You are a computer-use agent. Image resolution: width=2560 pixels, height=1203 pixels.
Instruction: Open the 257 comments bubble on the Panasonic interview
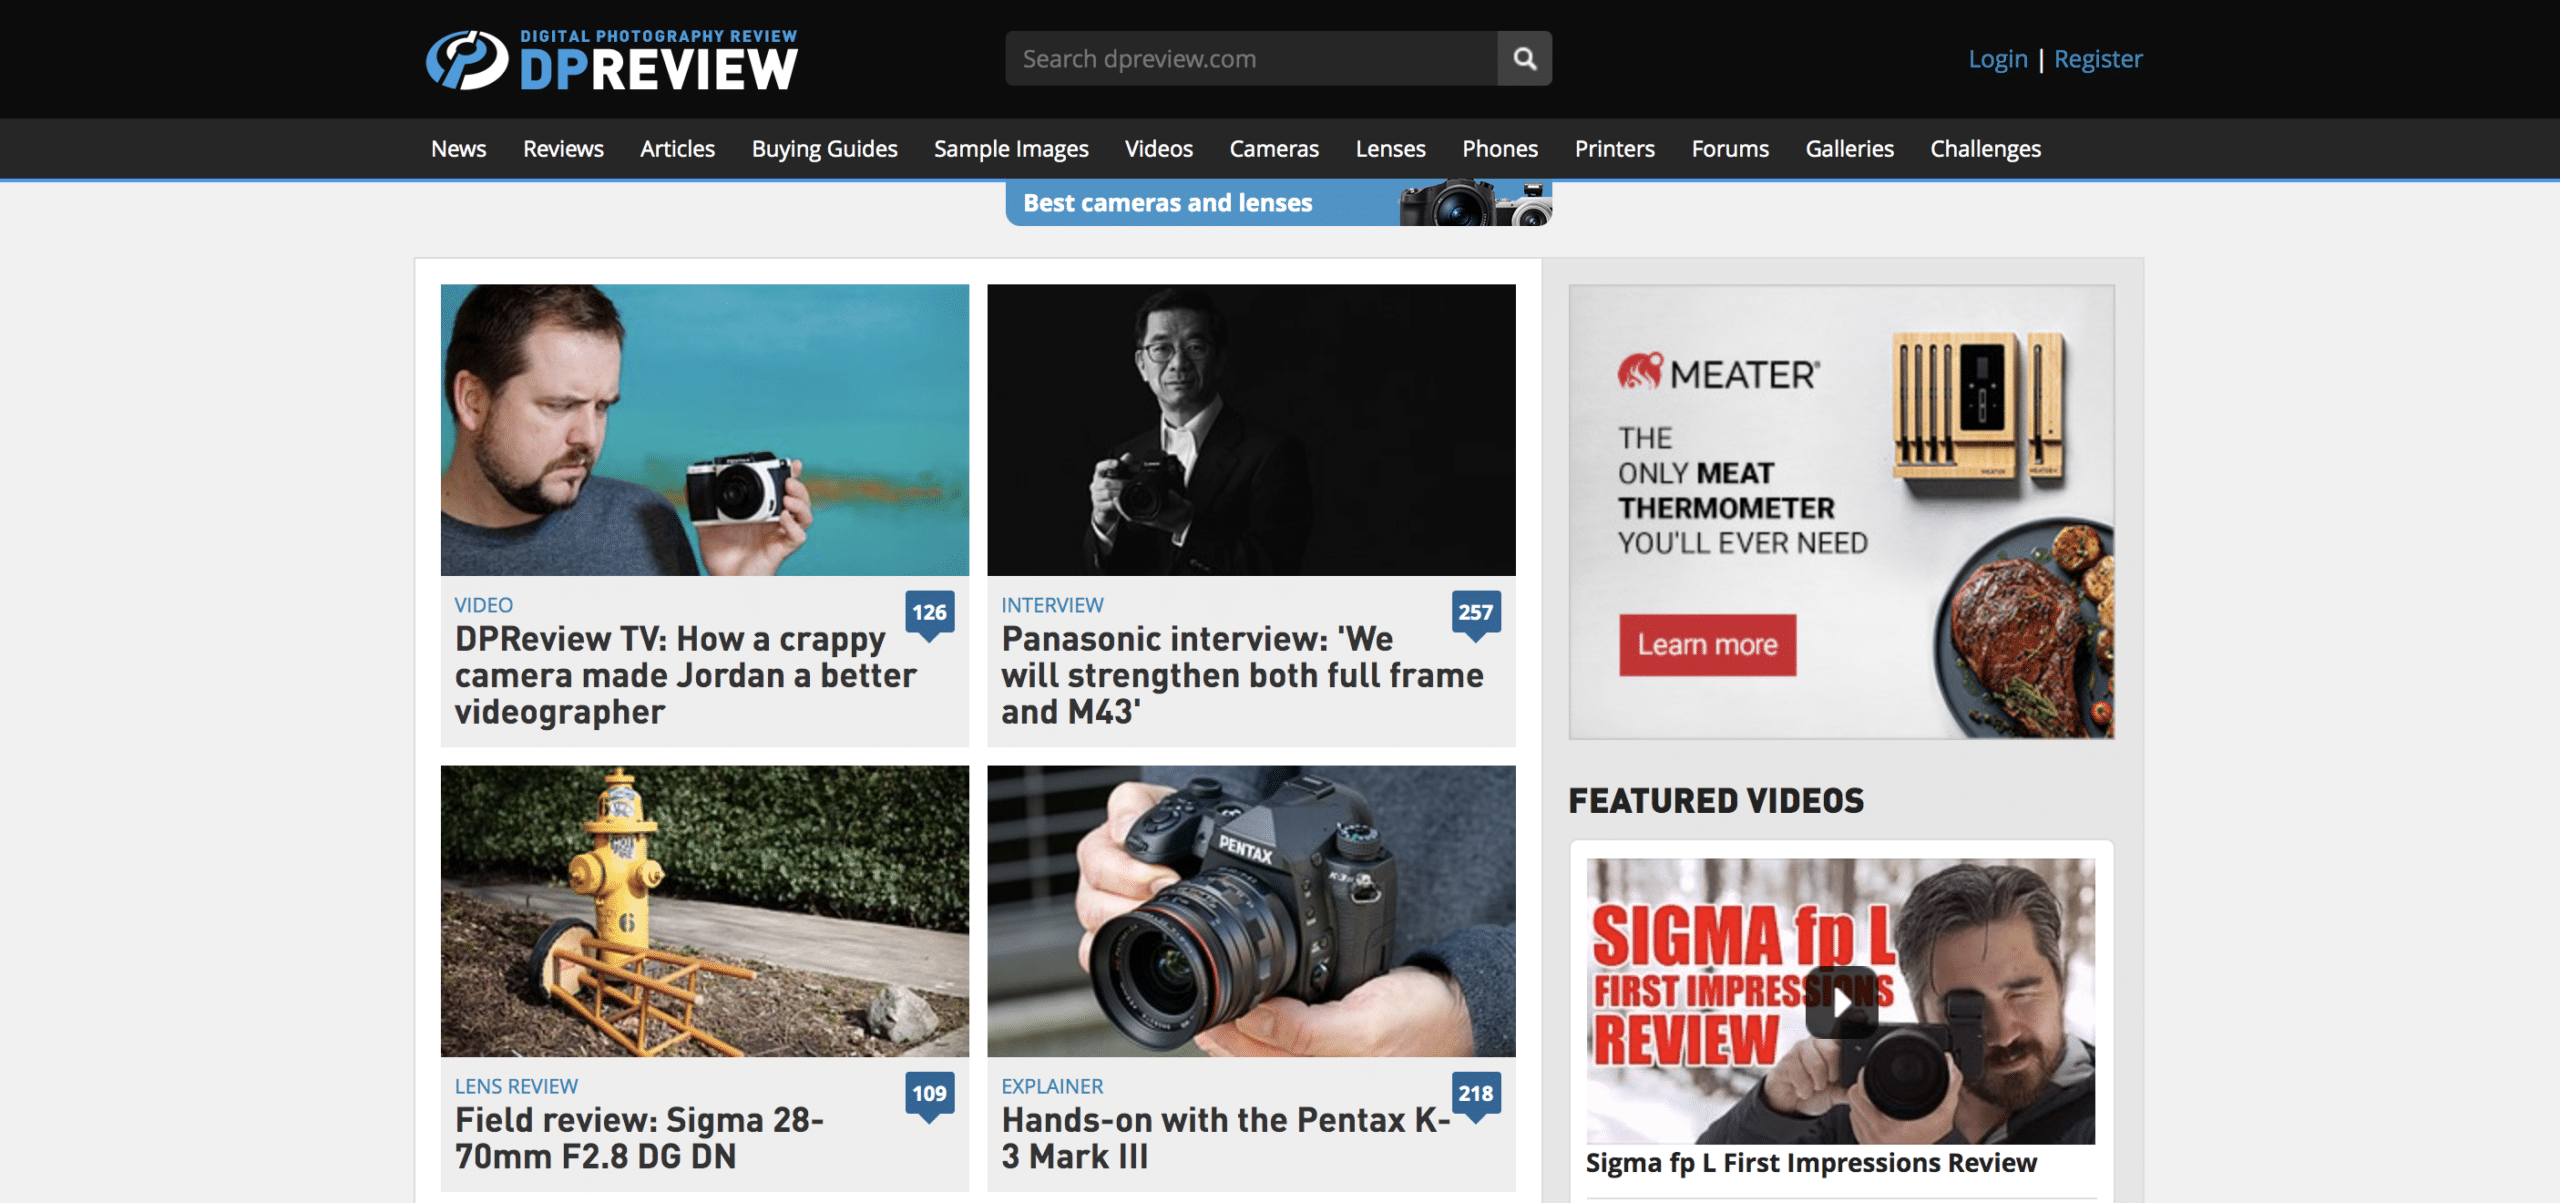coord(1475,613)
